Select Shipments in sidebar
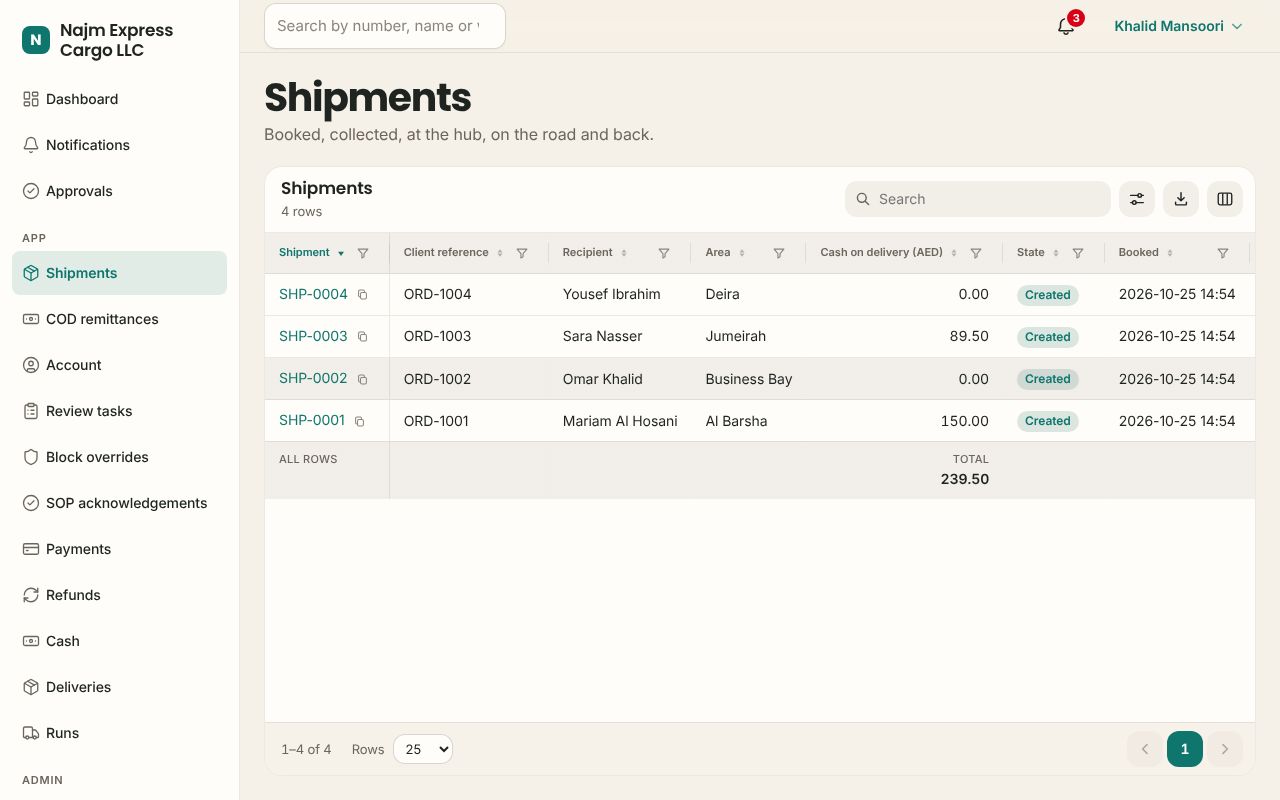 119,273
